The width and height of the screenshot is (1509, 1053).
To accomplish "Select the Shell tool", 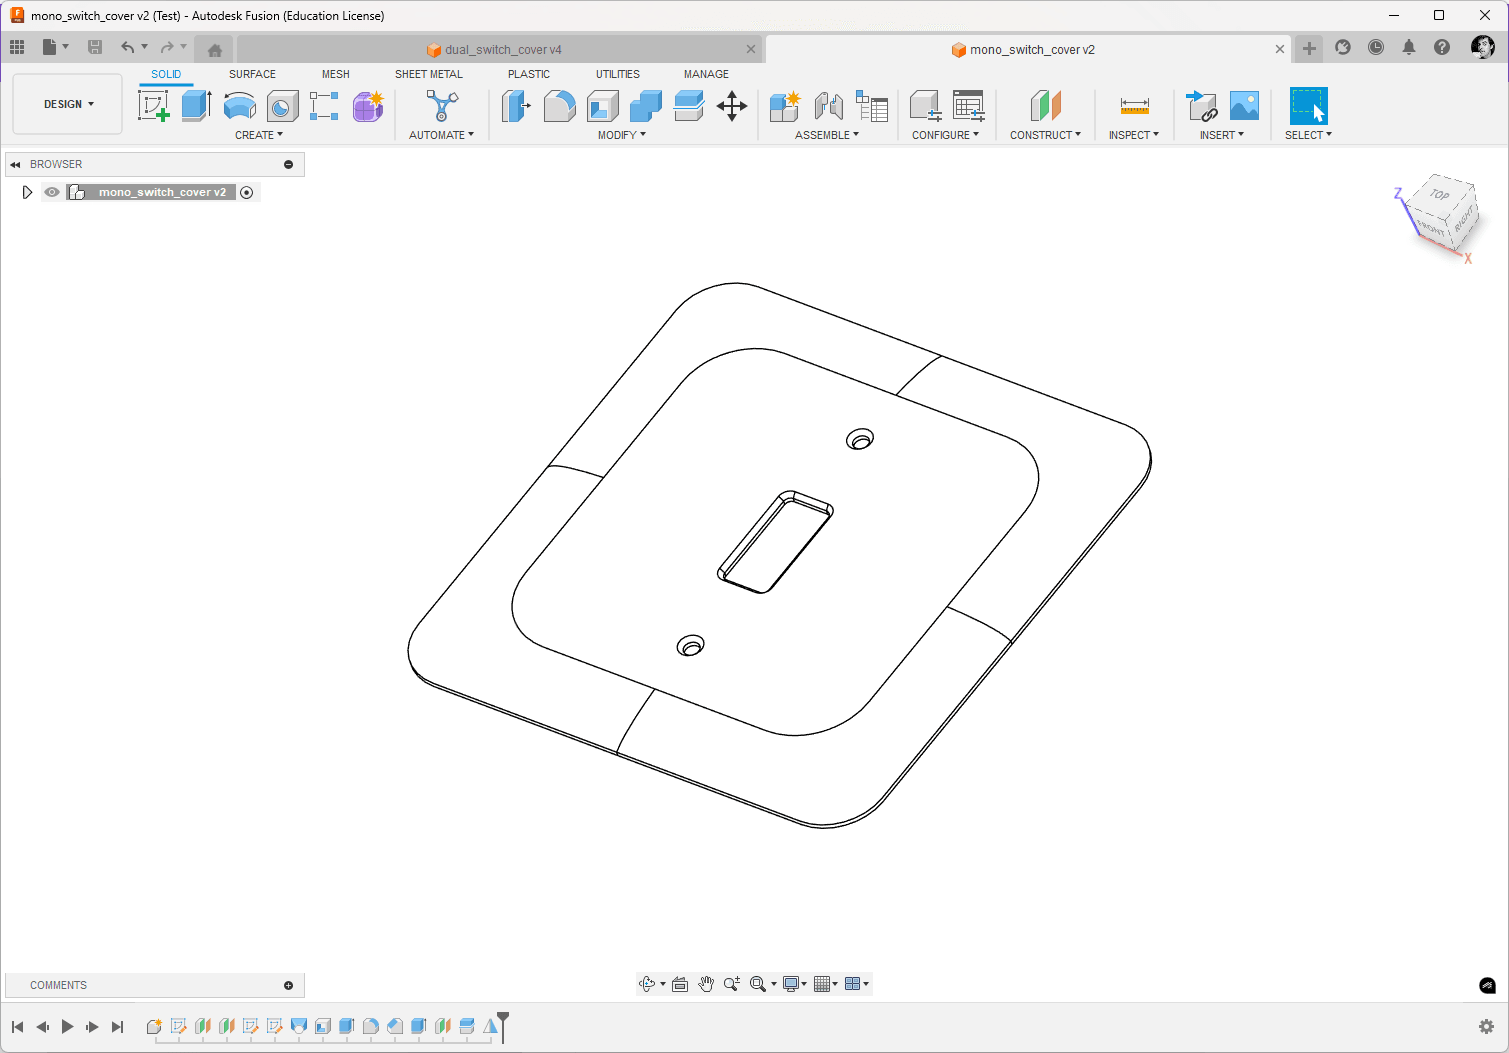I will click(602, 106).
